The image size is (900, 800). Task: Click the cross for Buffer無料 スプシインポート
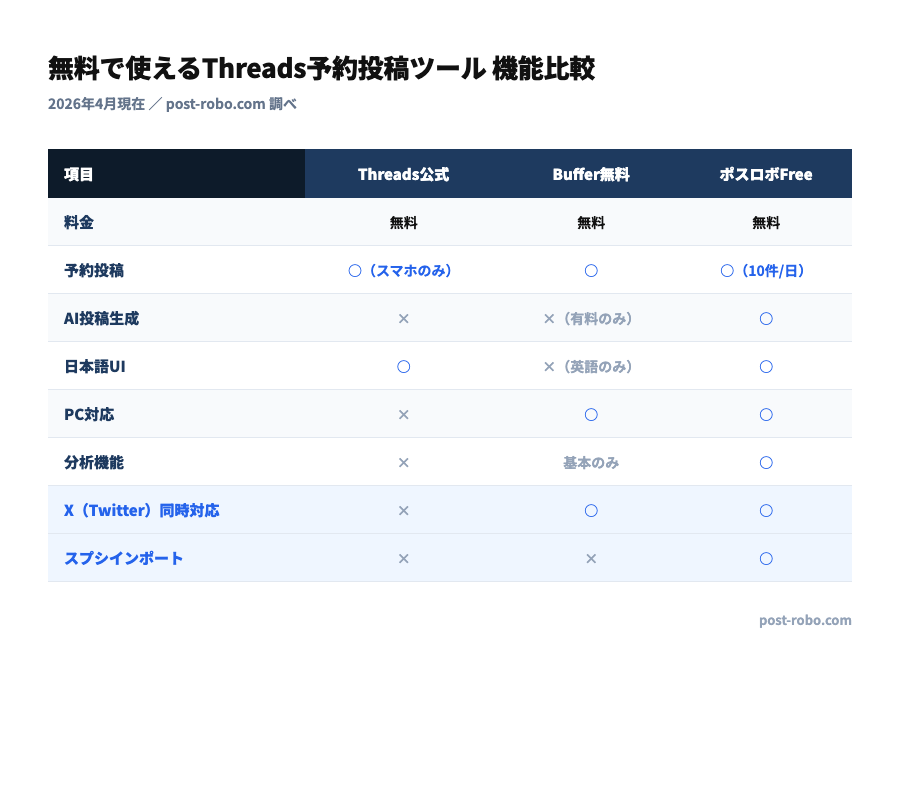click(x=591, y=558)
